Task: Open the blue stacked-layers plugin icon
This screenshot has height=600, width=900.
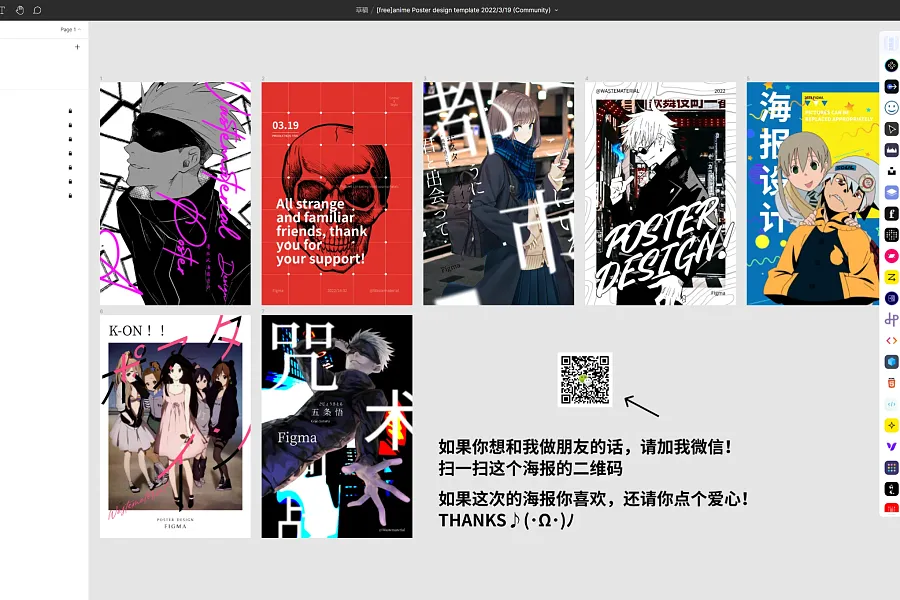Action: tap(891, 192)
